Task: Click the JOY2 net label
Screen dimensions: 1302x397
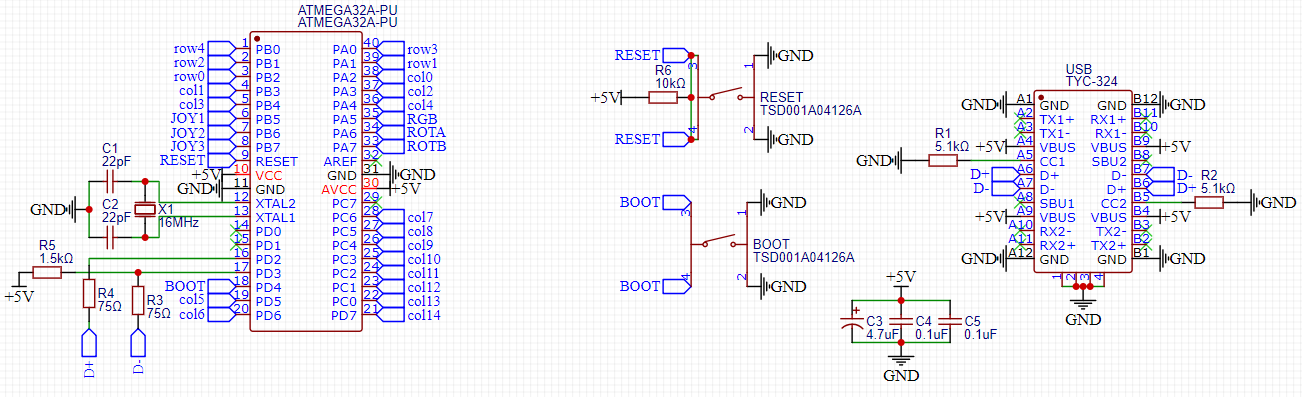Action: 187,132
